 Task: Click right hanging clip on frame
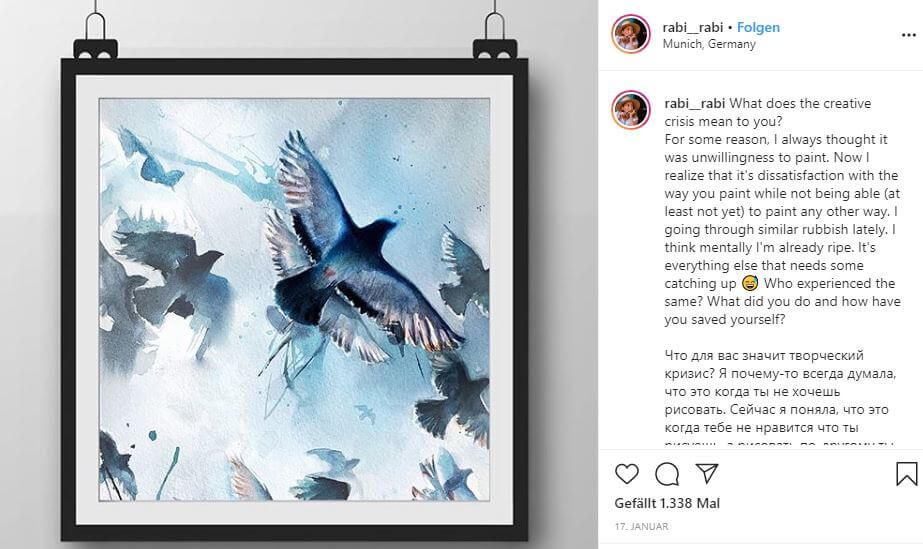[495, 36]
